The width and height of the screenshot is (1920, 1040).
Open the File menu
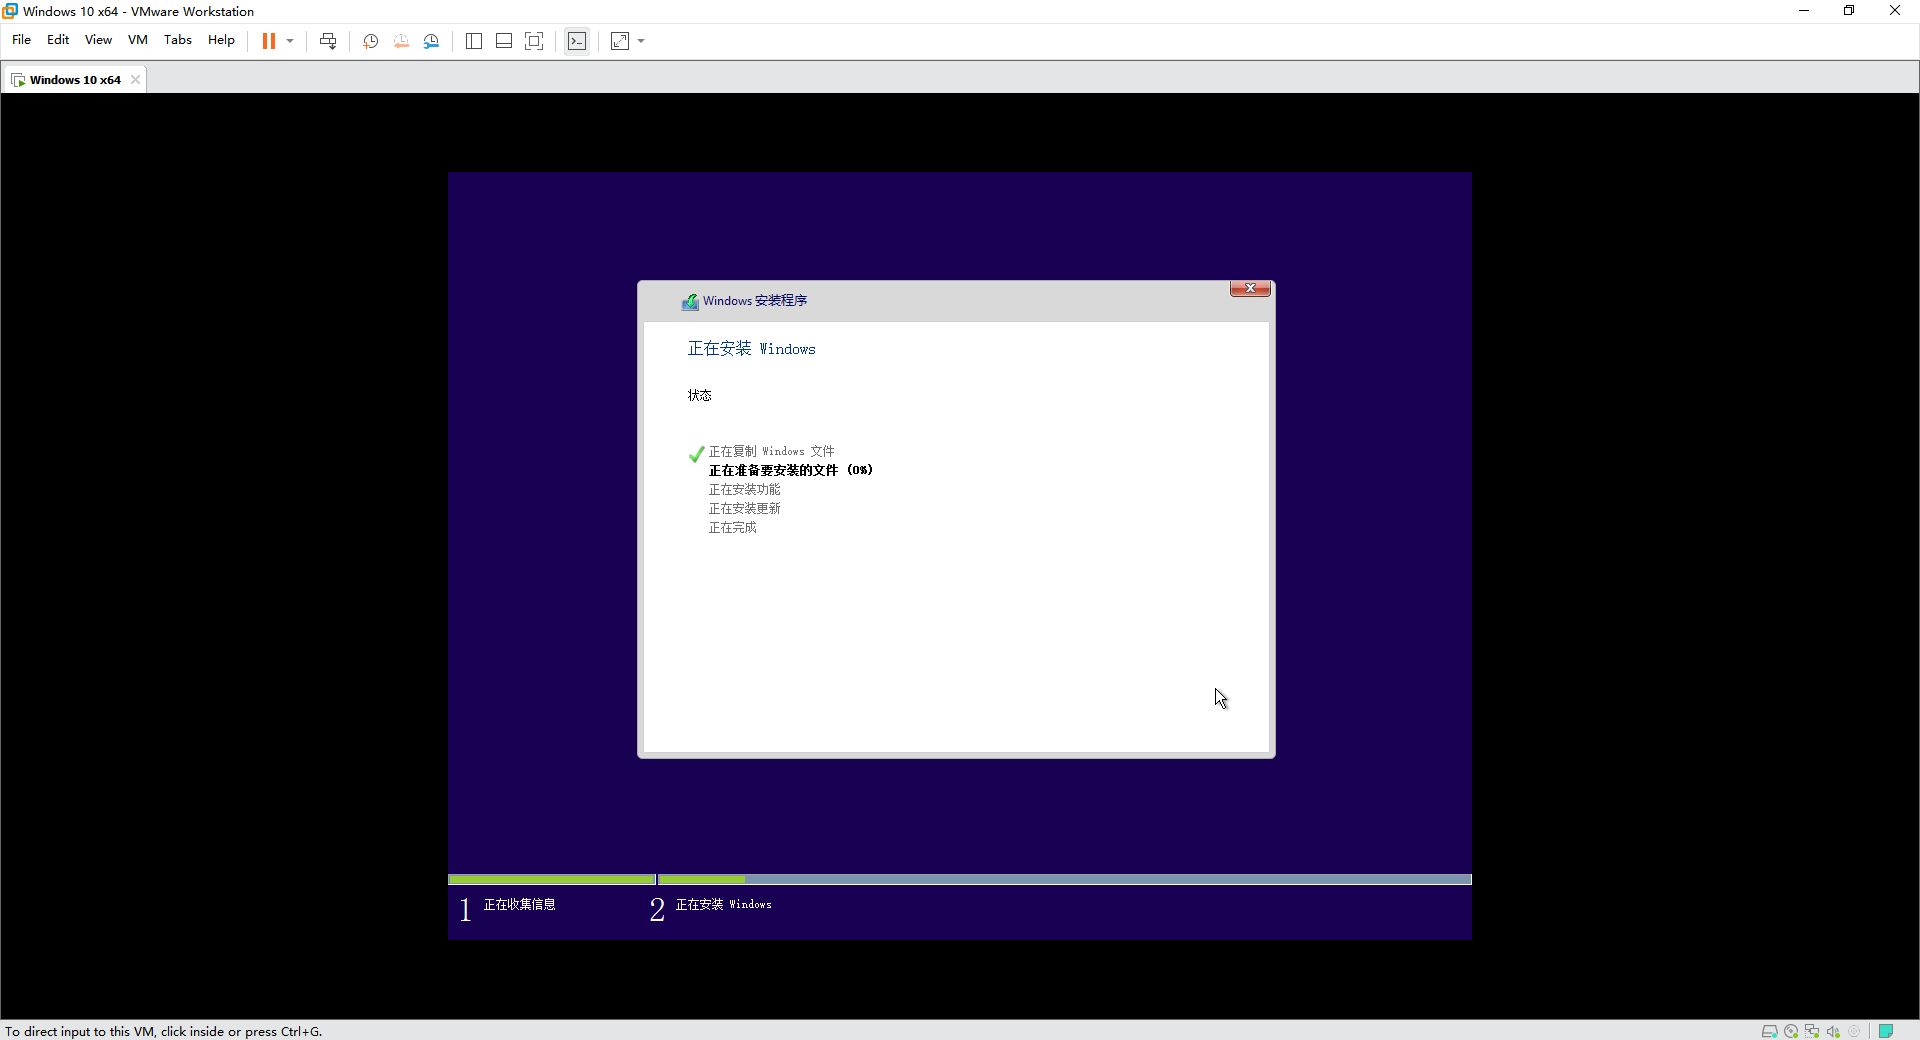click(21, 40)
